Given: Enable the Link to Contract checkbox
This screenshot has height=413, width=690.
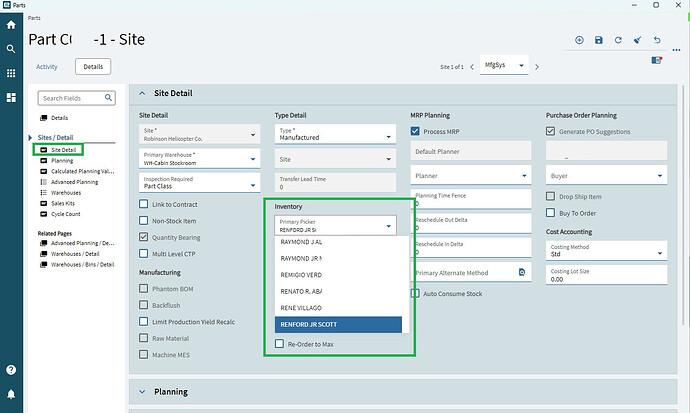Looking at the screenshot, I should (x=145, y=205).
